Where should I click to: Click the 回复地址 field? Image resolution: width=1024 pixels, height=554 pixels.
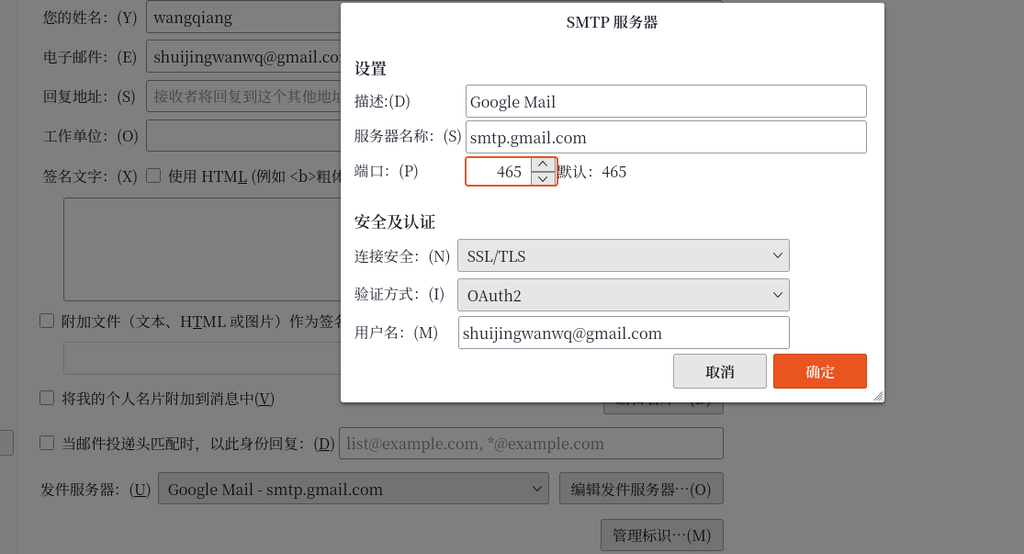coord(244,97)
